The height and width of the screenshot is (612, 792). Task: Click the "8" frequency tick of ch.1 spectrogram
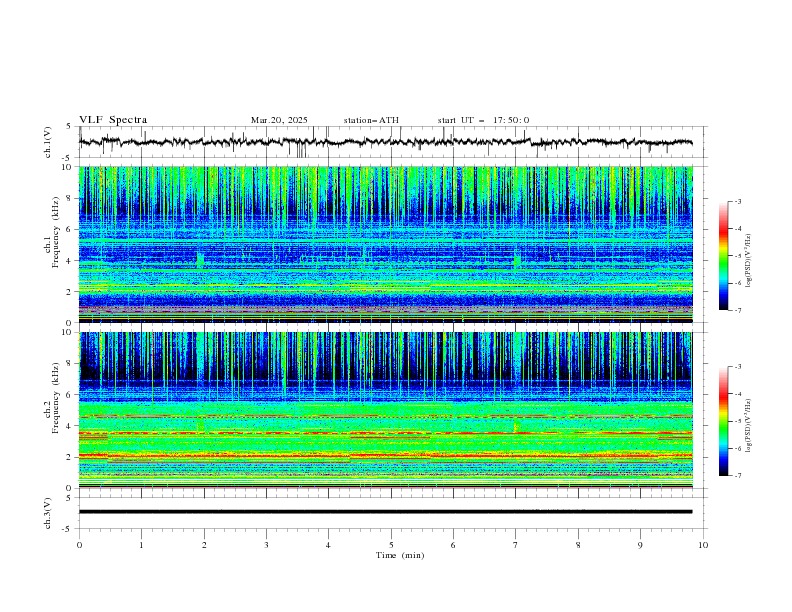(x=70, y=198)
